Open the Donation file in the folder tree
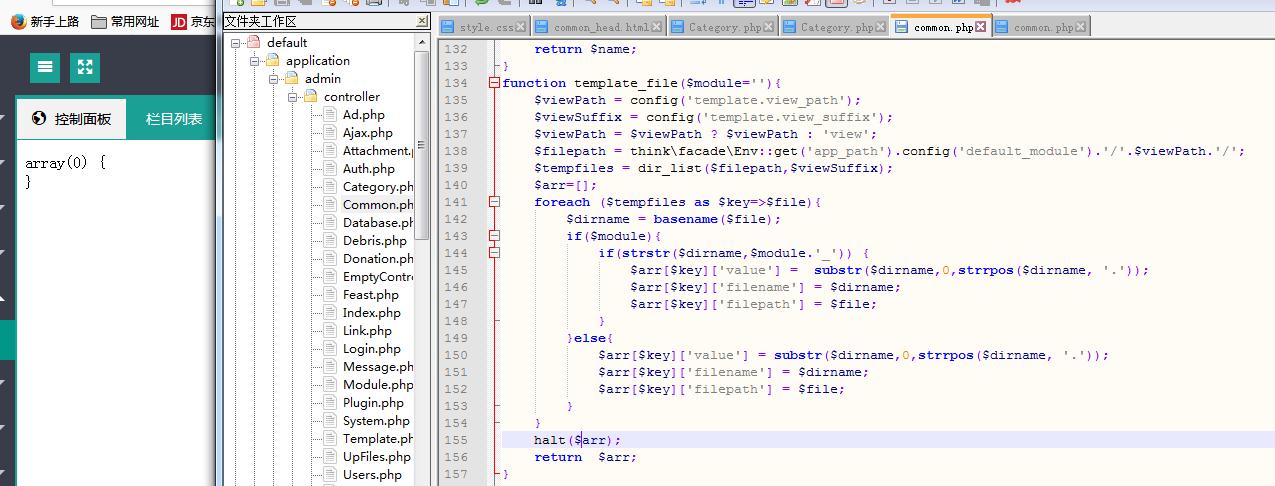This screenshot has width=1275, height=486. [377, 259]
